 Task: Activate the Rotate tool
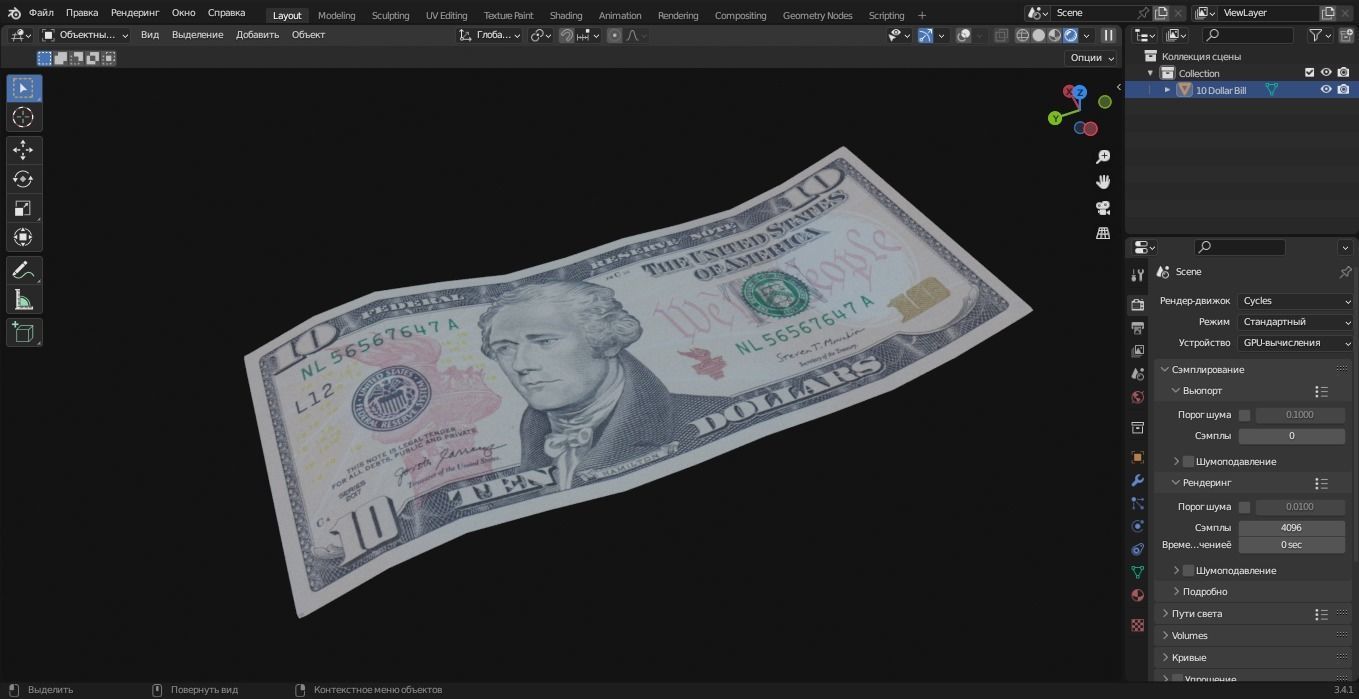(x=24, y=179)
